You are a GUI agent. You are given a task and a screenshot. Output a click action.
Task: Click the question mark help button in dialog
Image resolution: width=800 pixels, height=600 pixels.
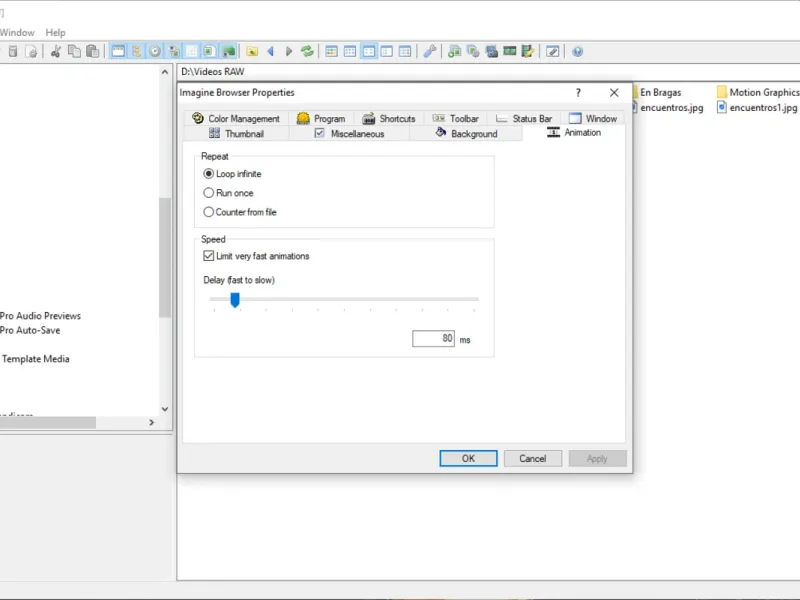tap(578, 92)
